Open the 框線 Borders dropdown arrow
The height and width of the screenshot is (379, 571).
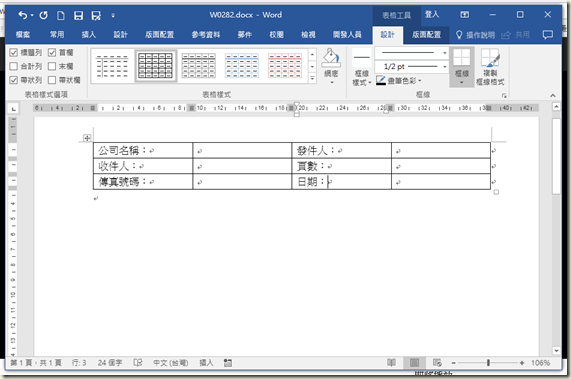coord(461,83)
